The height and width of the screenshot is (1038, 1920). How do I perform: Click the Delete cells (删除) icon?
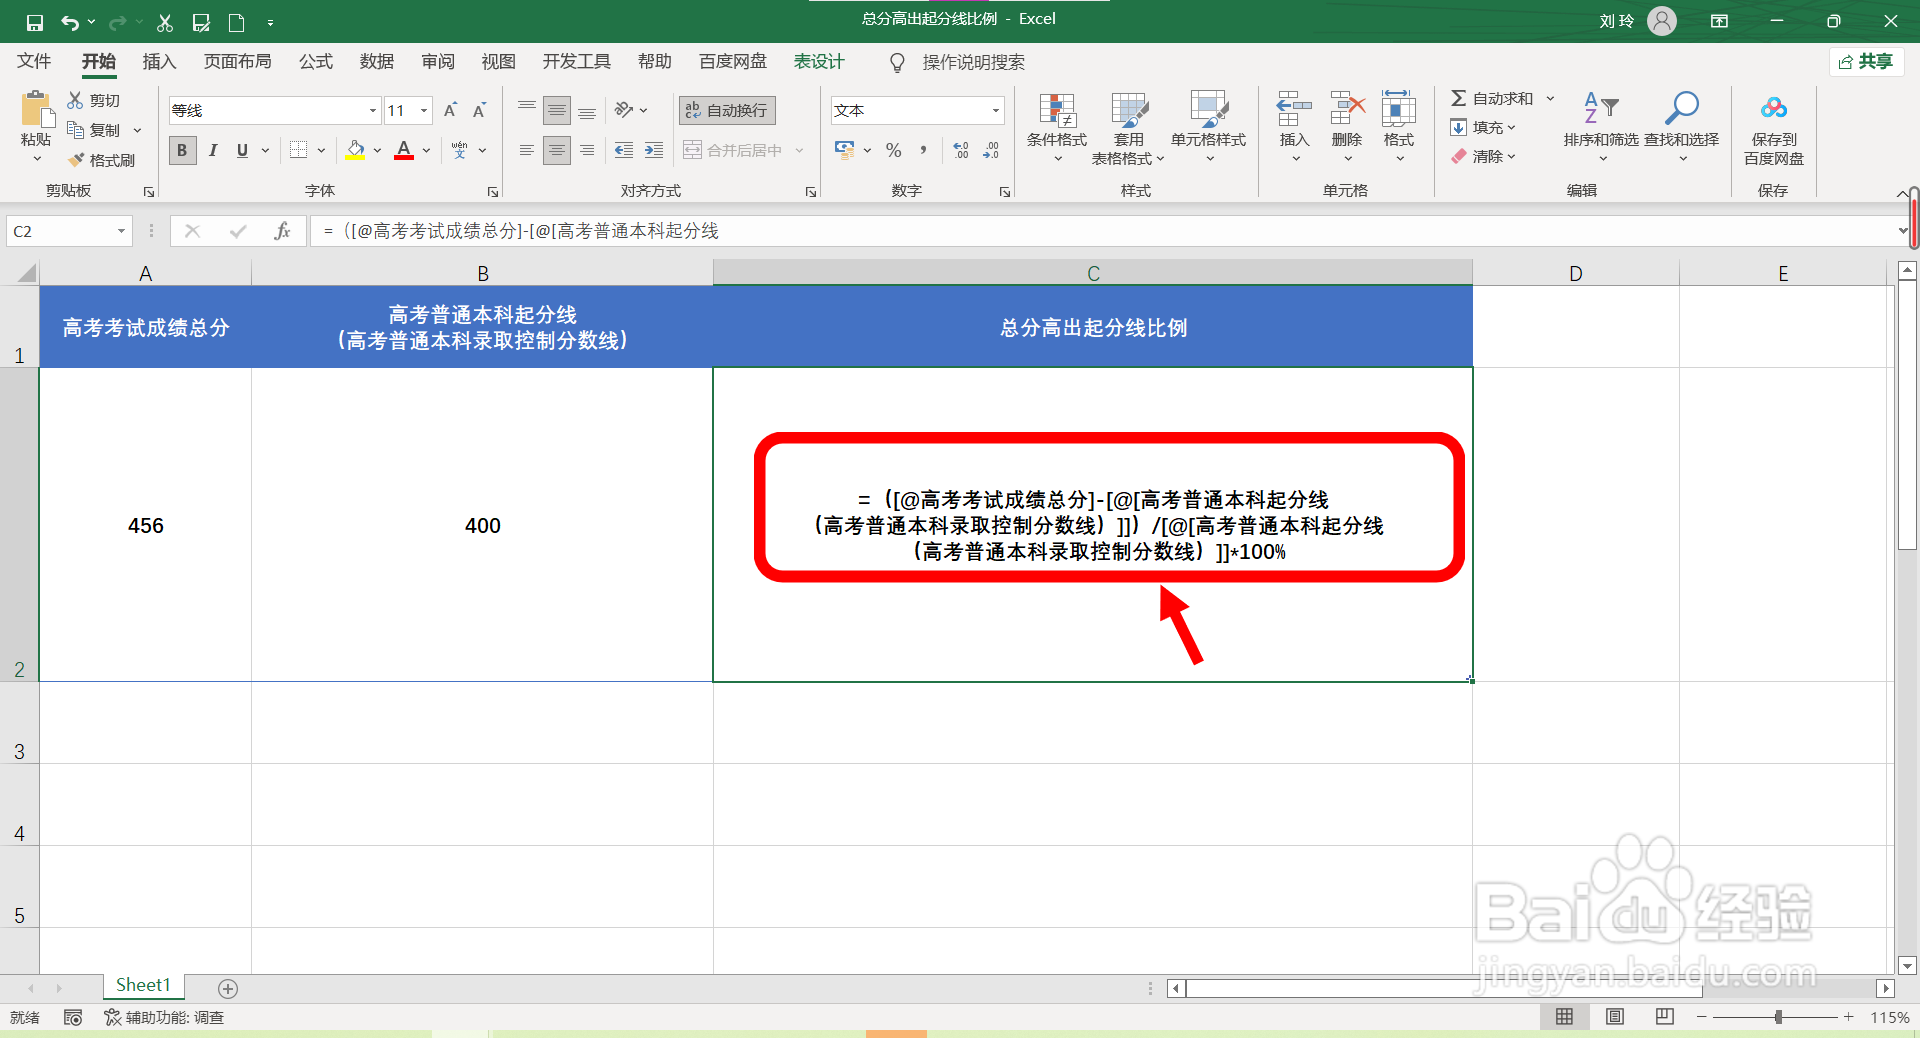click(x=1347, y=110)
